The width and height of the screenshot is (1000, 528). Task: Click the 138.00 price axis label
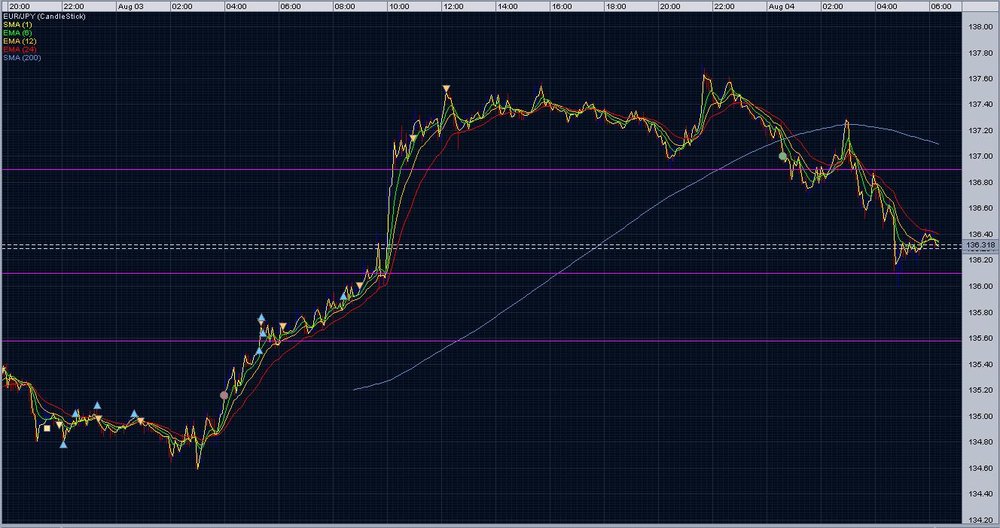tap(980, 27)
